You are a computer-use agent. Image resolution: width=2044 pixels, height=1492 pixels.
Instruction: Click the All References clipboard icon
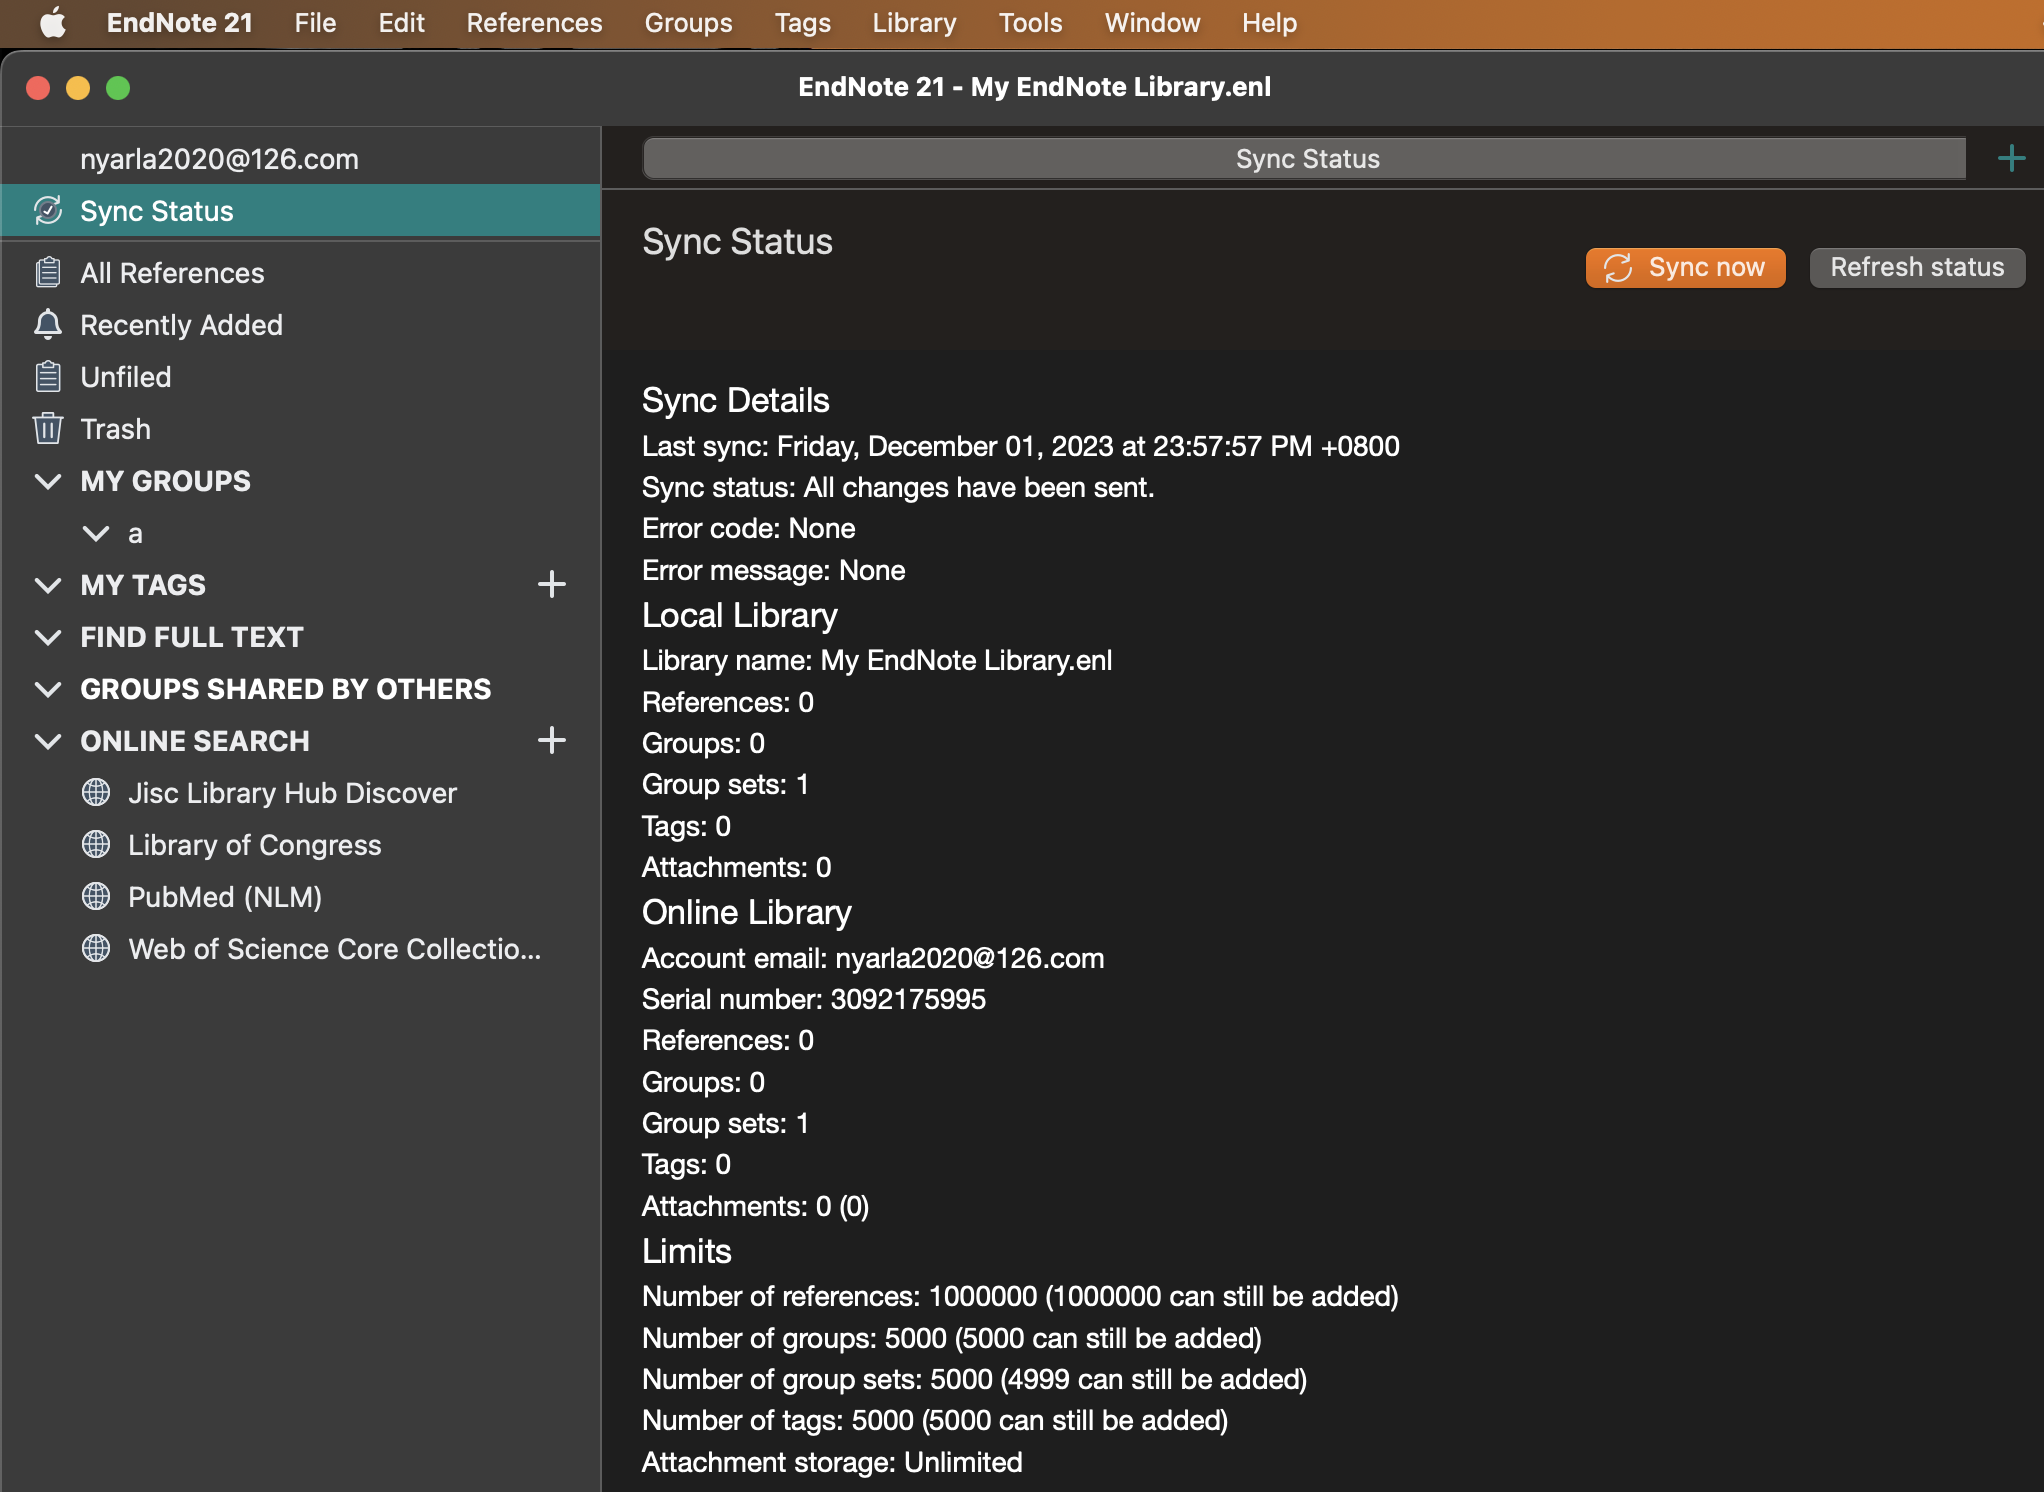pos(48,272)
